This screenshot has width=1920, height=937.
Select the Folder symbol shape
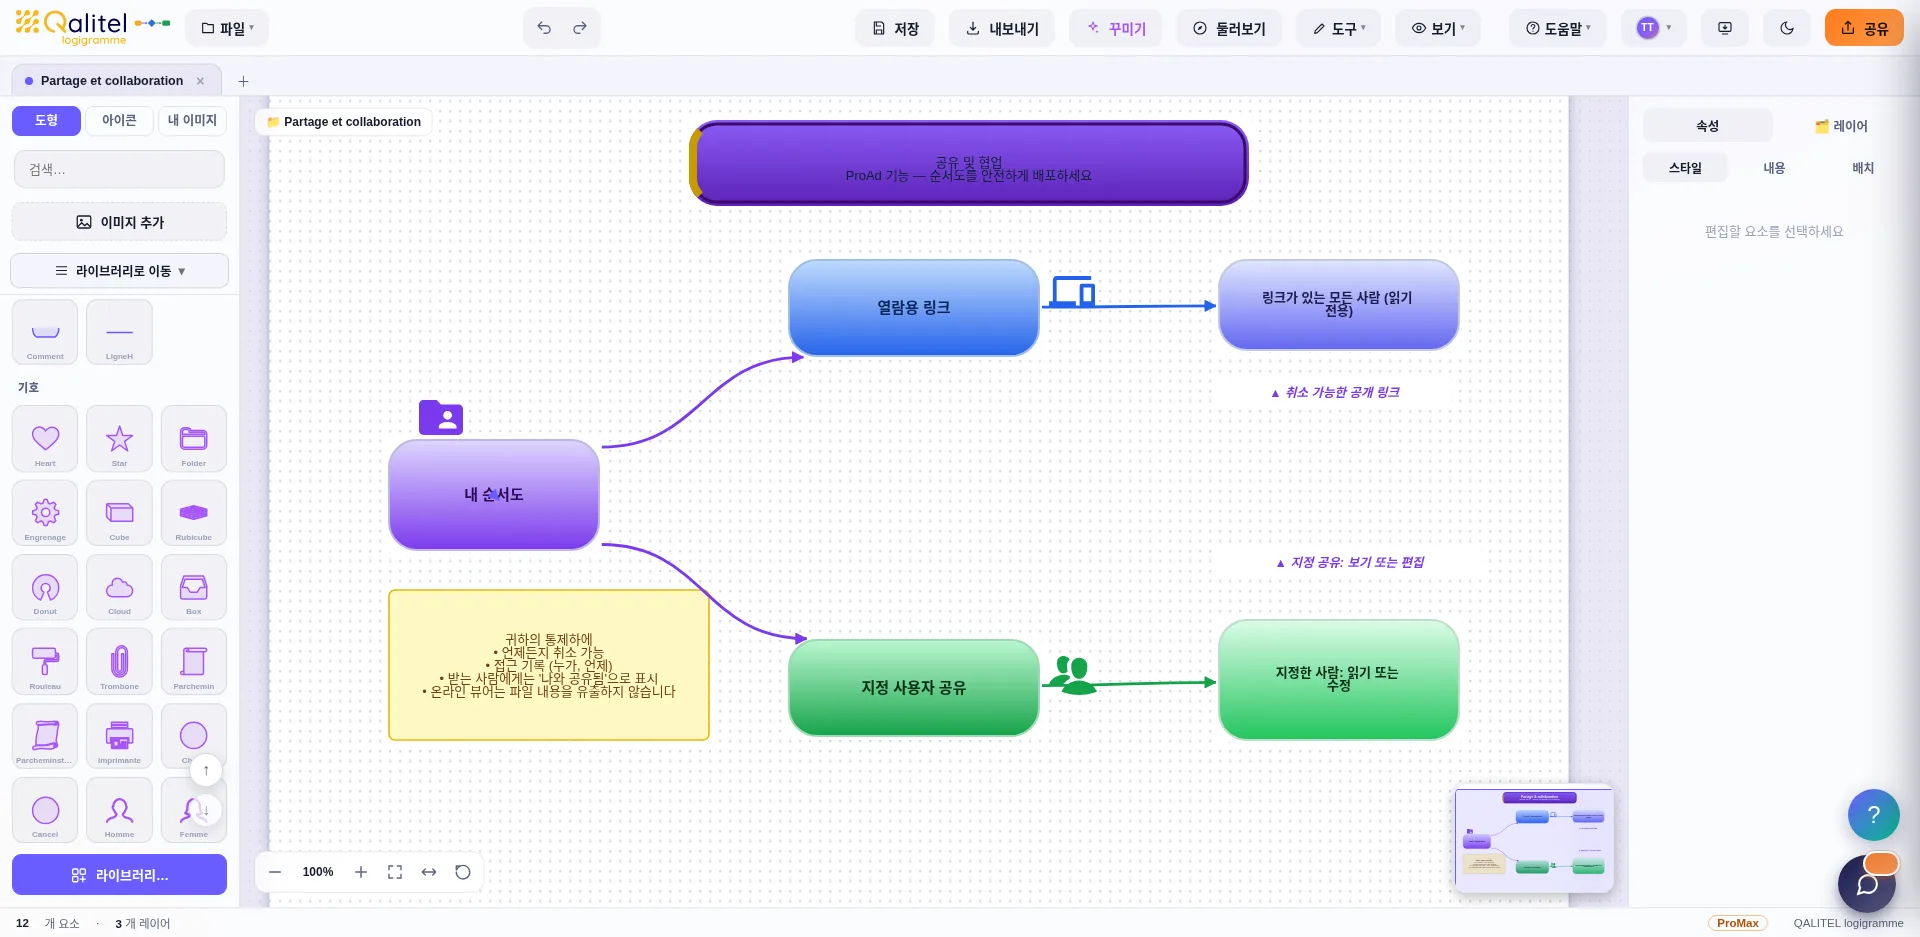[194, 438]
